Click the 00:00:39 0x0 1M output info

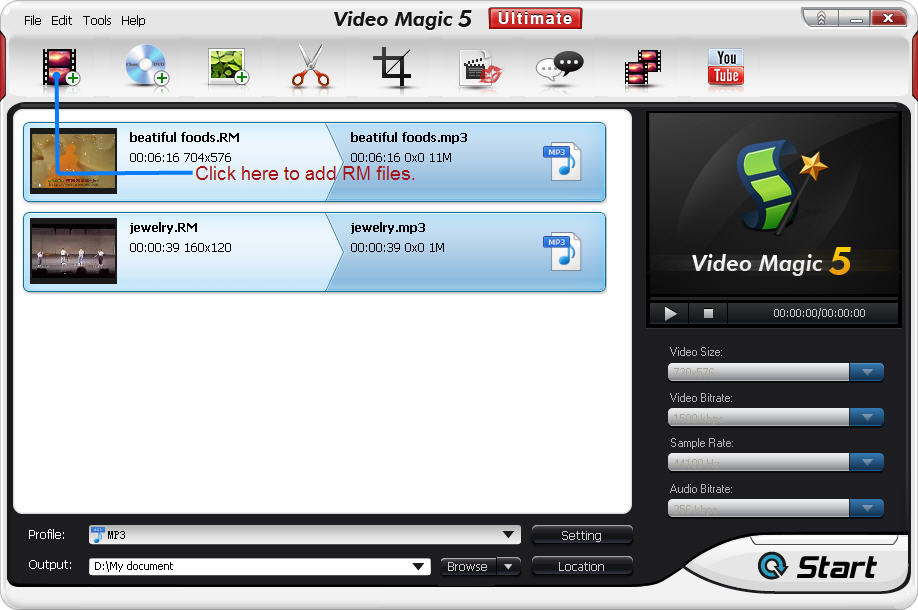coord(398,248)
